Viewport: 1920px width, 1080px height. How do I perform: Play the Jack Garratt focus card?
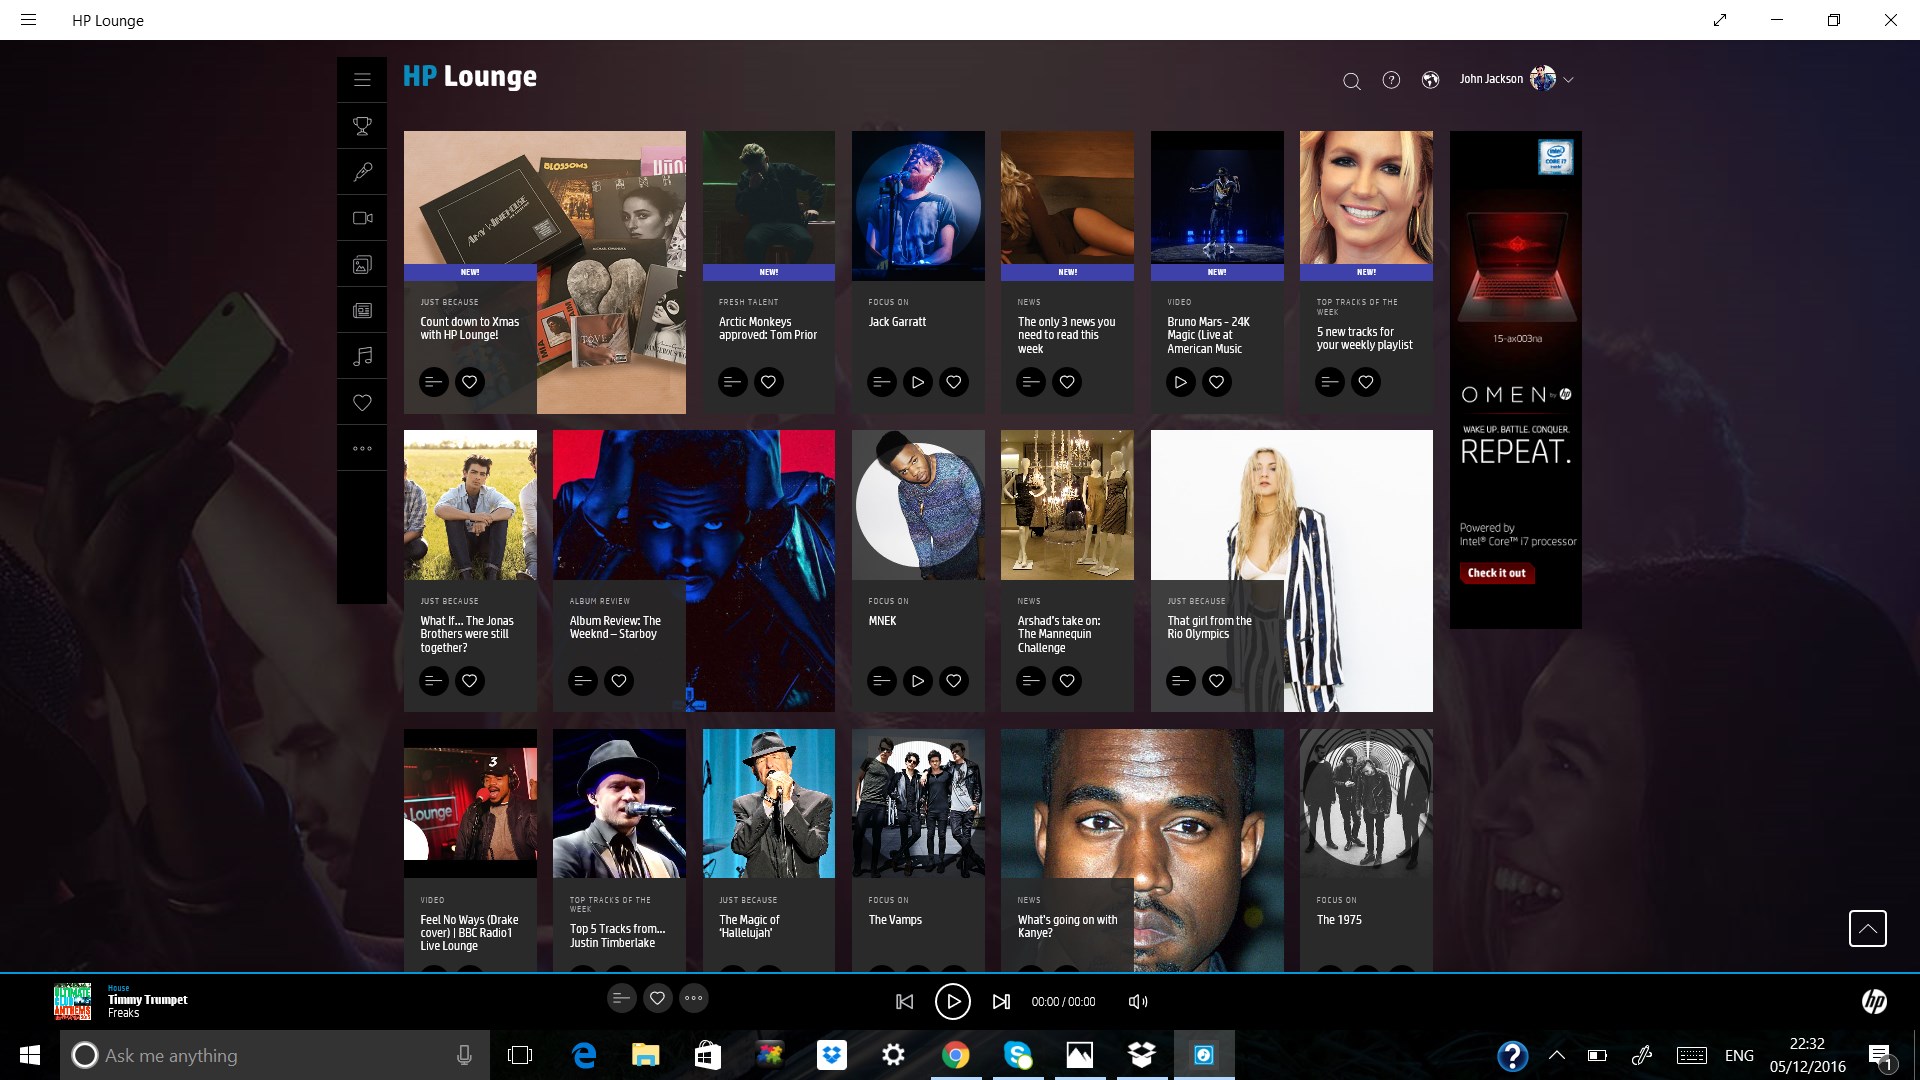[x=917, y=382]
